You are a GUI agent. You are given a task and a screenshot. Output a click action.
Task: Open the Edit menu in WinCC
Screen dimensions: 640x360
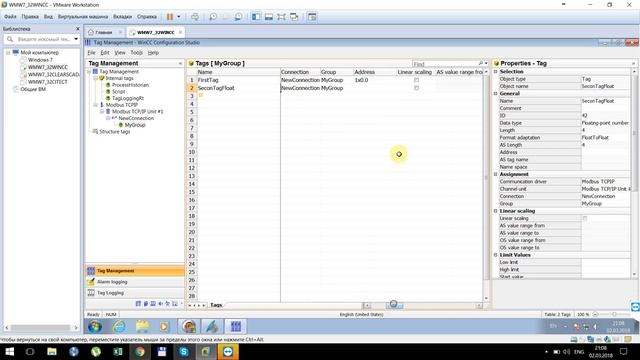(105, 53)
